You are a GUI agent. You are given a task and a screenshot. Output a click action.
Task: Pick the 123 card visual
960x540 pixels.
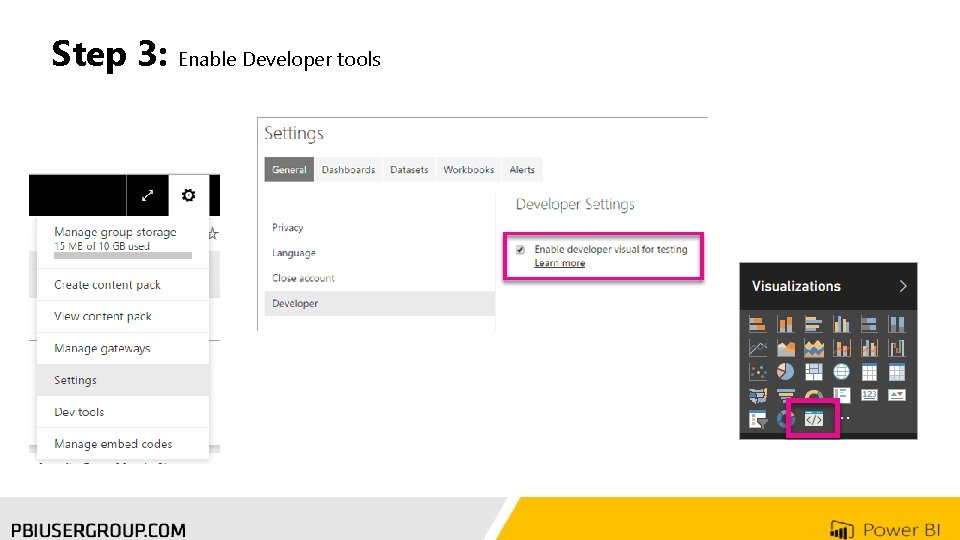(869, 395)
